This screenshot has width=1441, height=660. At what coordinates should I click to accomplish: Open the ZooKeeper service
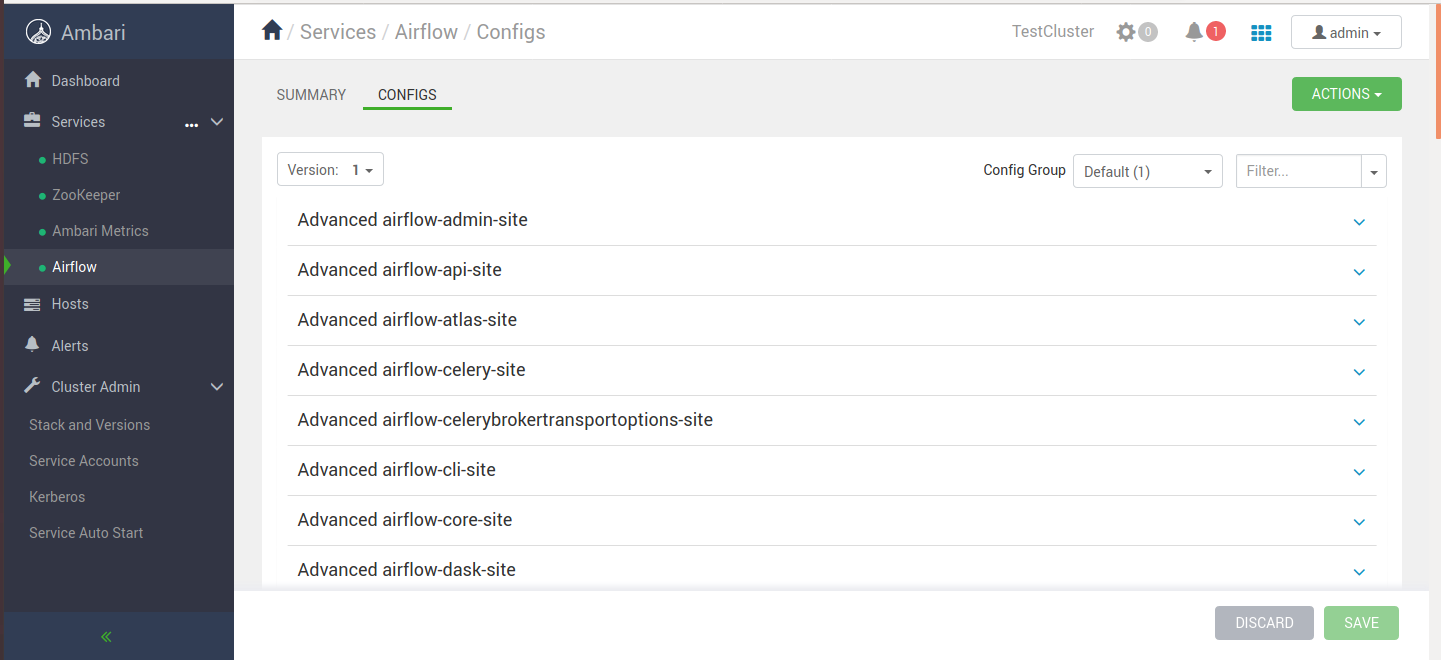[x=86, y=195]
